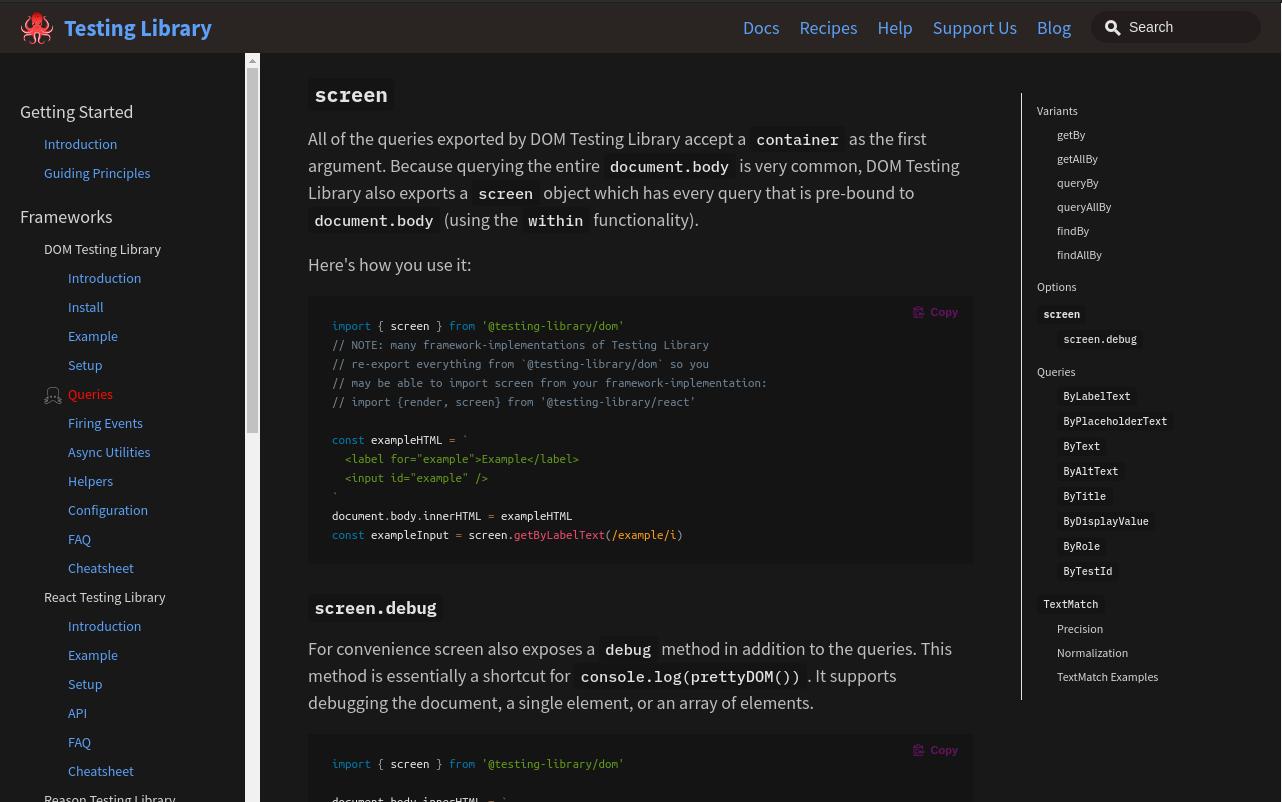This screenshot has height=802, width=1282.
Task: Open React Testing Library Introduction
Action: click(x=104, y=626)
